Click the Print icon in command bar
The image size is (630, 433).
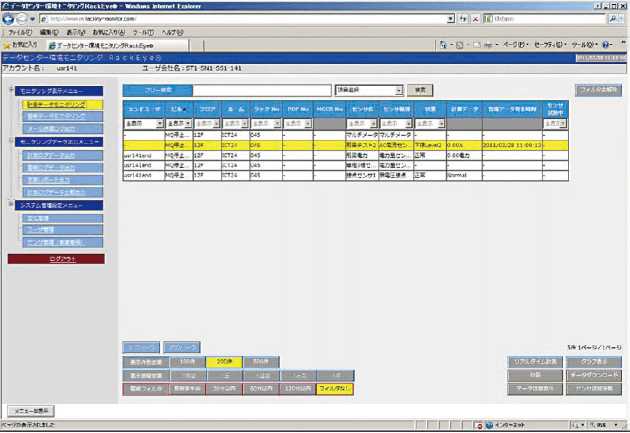pyautogui.click(x=488, y=45)
